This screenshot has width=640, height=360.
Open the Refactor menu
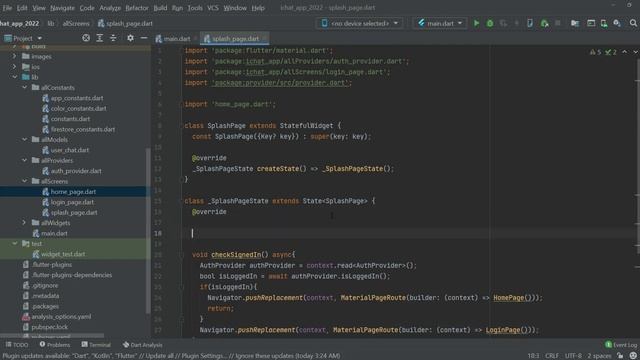pos(137,8)
